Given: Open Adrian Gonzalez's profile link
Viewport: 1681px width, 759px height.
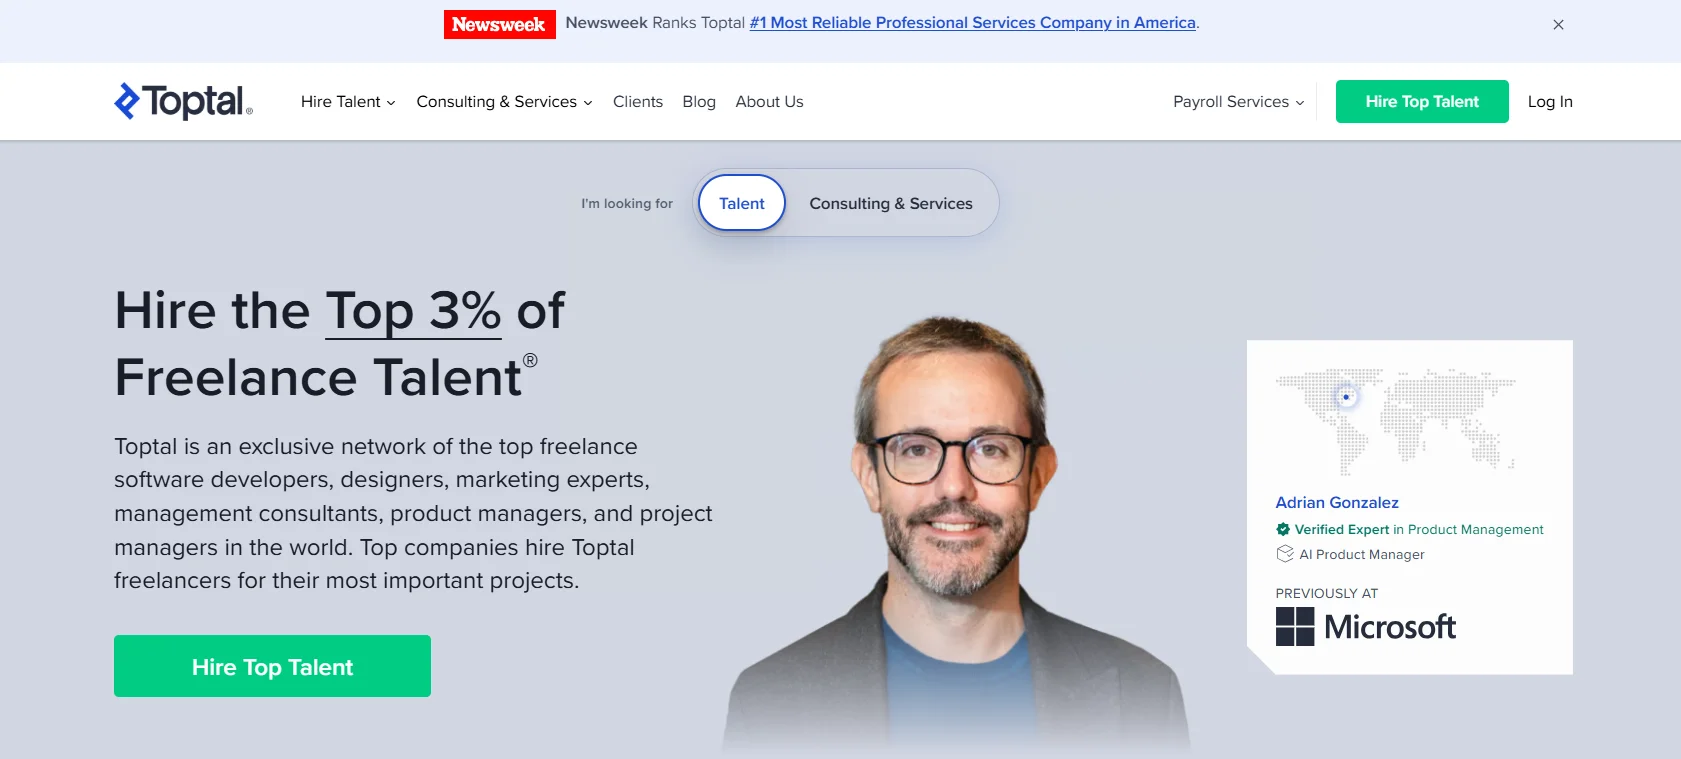Looking at the screenshot, I should [1337, 503].
